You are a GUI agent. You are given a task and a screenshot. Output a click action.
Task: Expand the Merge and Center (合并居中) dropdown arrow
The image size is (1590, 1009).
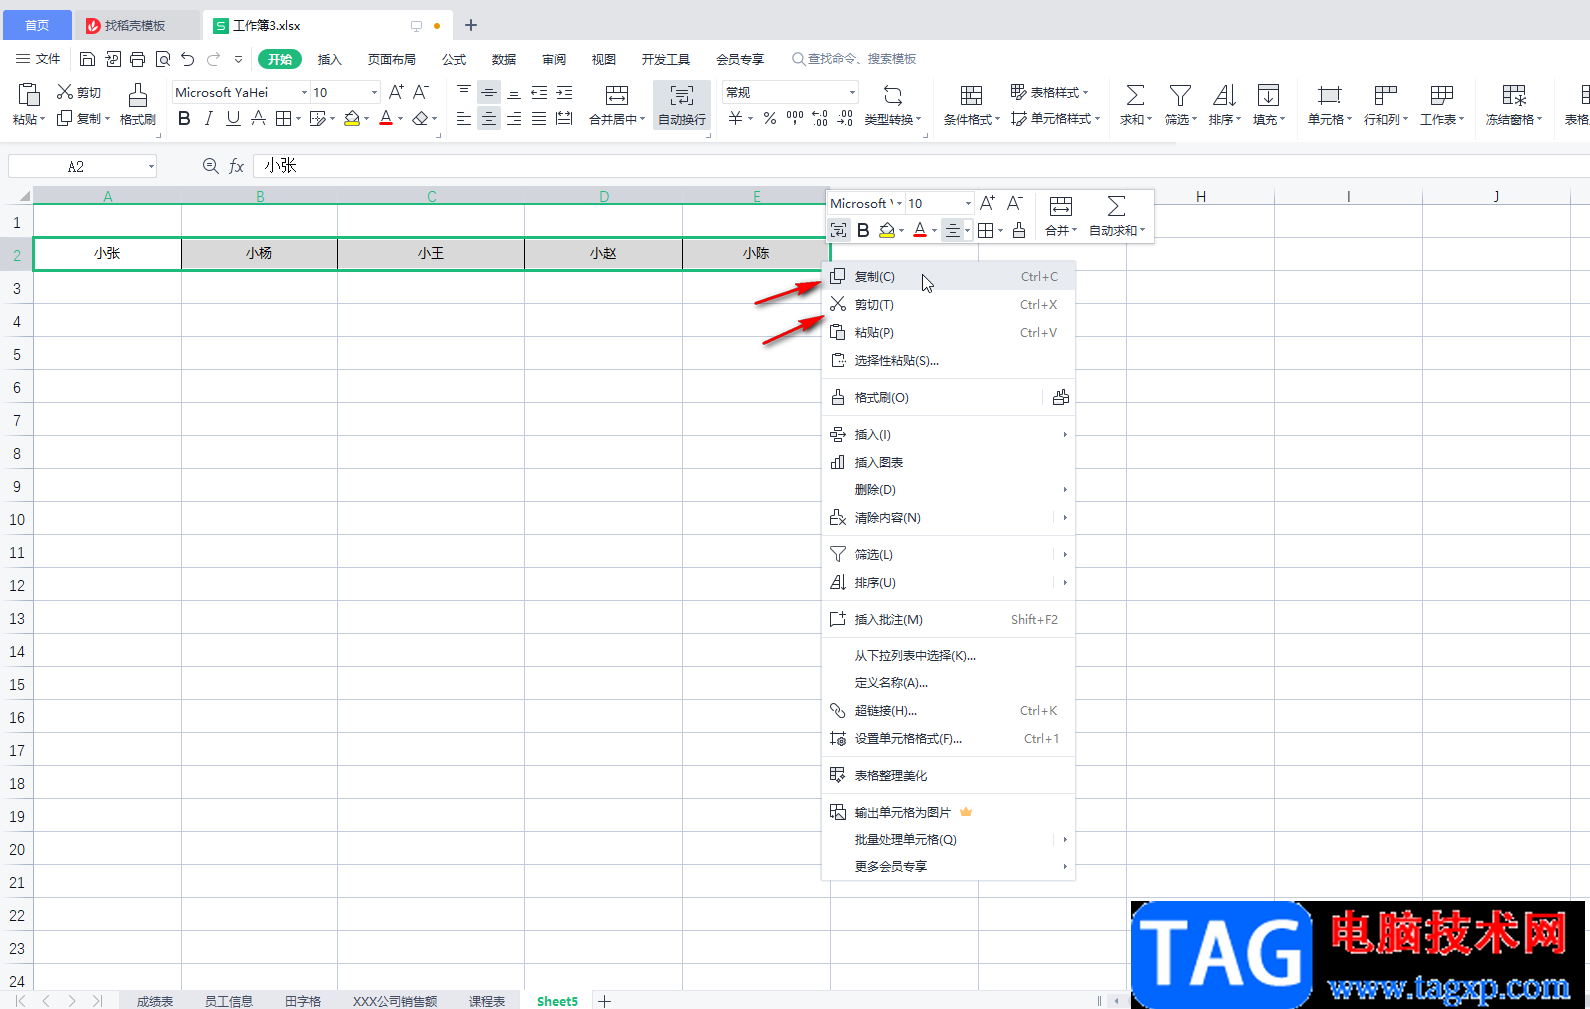643,119
